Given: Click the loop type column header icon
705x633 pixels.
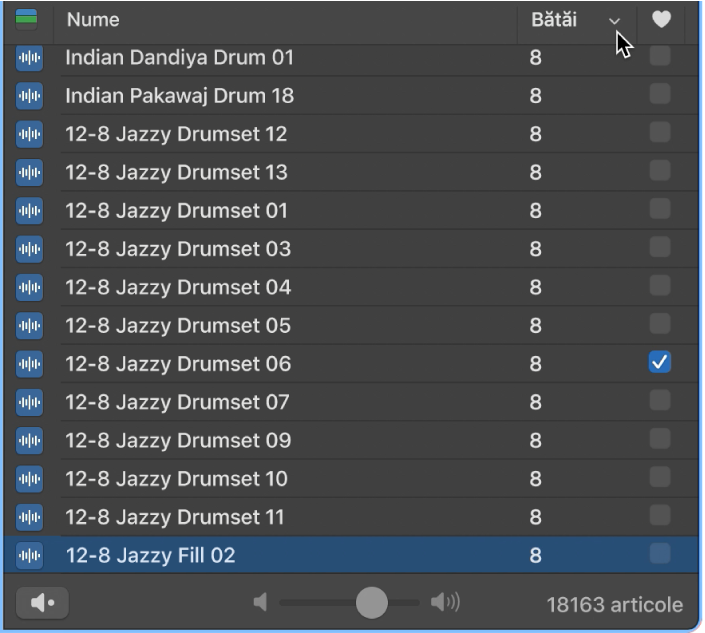Looking at the screenshot, I should tap(27, 19).
